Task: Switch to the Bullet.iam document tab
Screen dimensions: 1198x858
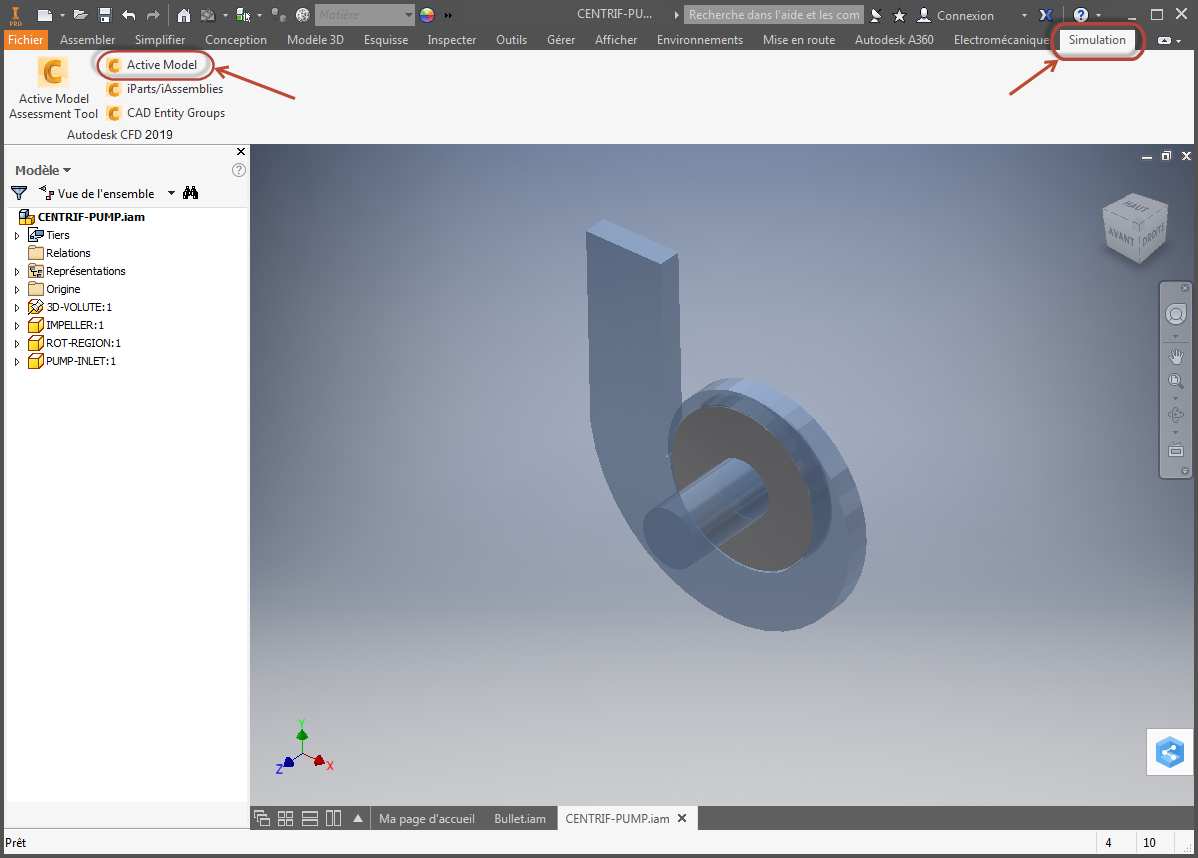Action: [520, 818]
